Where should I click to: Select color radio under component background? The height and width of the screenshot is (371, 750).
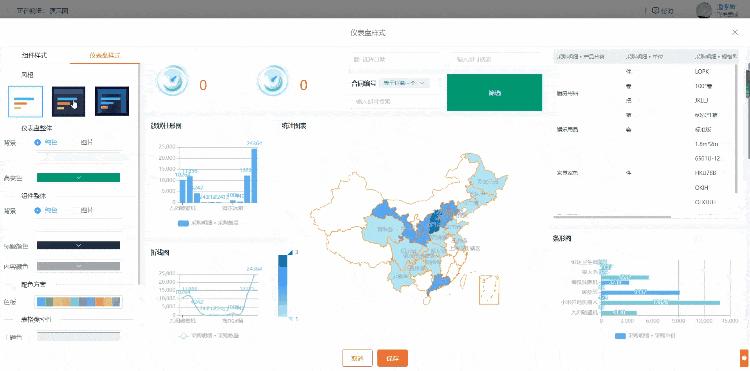(38, 210)
